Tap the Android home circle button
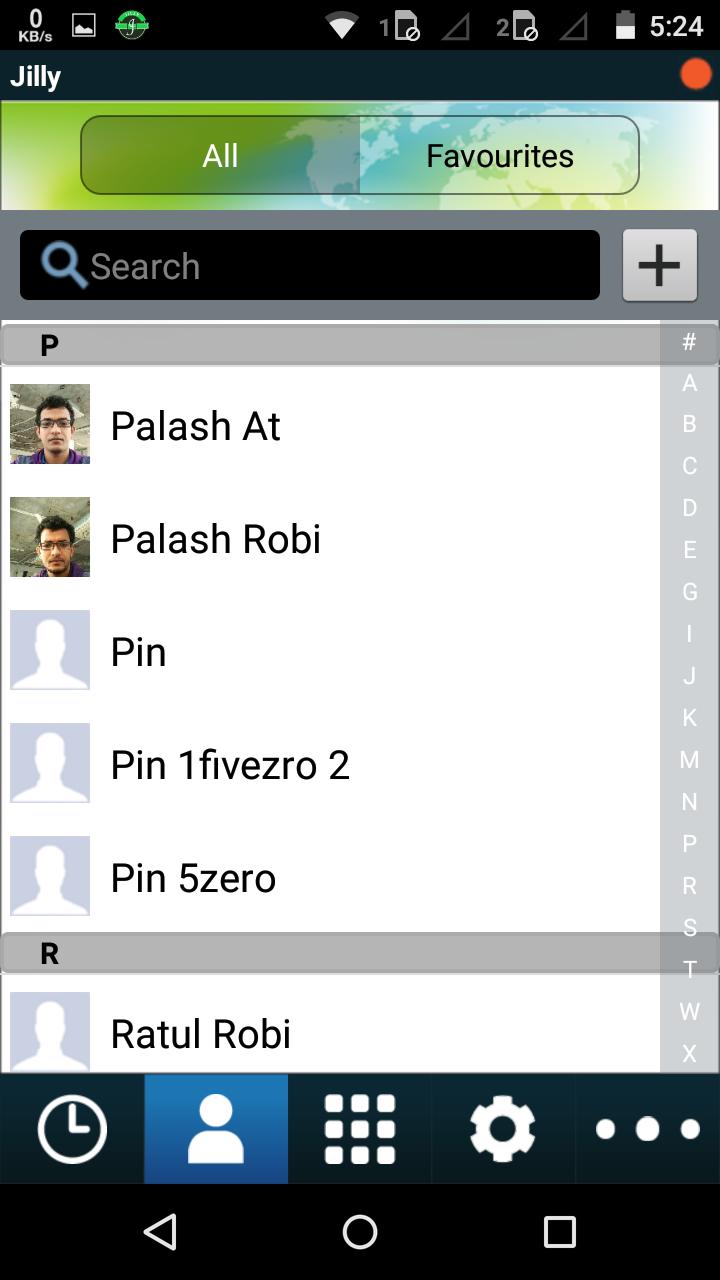720x1280 pixels. pos(360,1232)
